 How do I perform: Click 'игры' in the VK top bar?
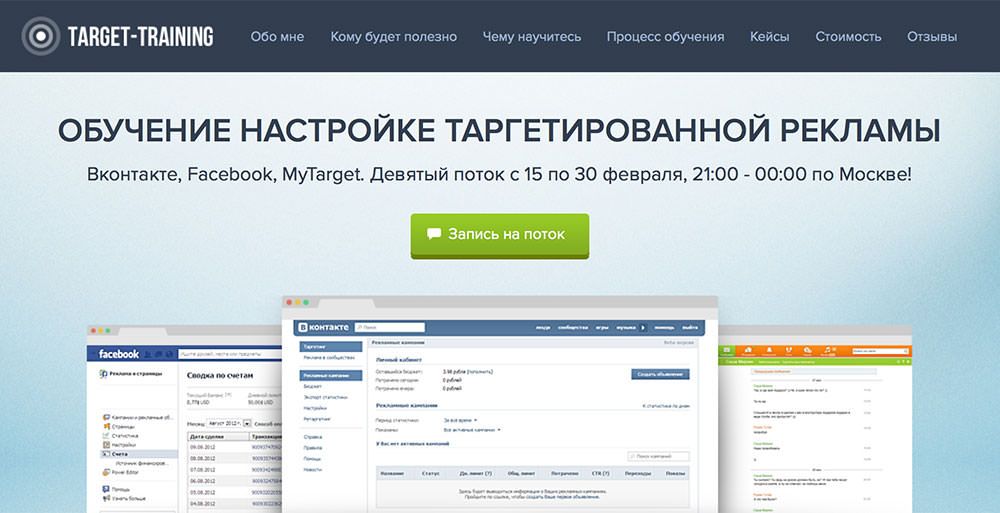coord(602,327)
